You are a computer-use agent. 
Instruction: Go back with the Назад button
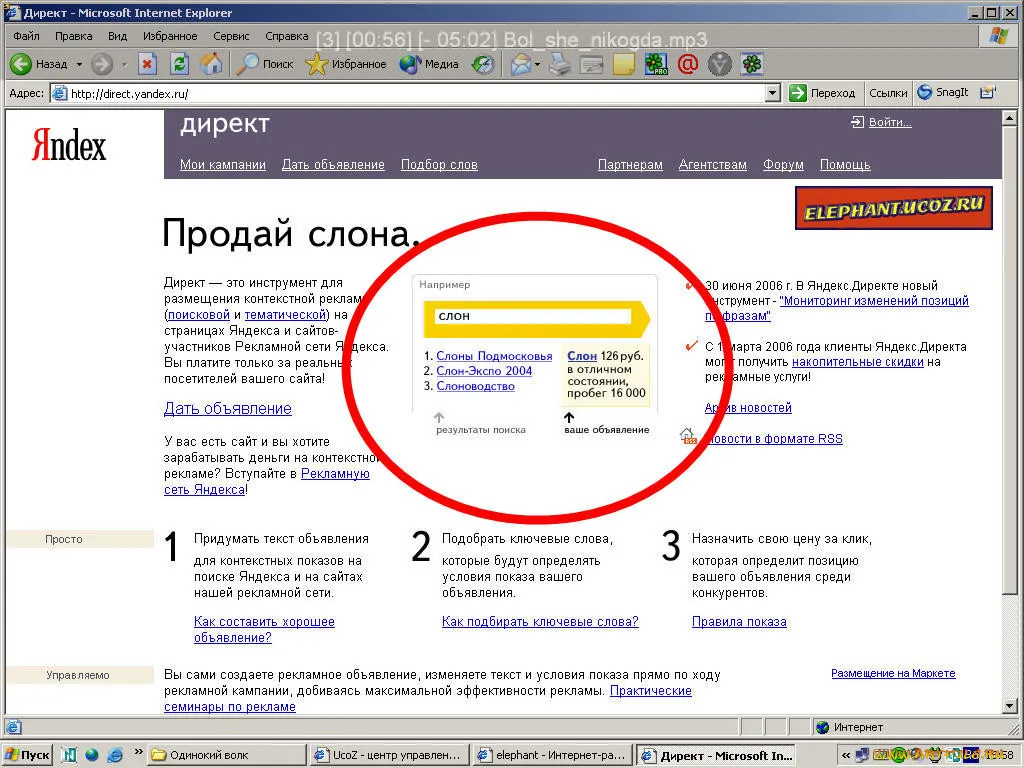point(39,64)
